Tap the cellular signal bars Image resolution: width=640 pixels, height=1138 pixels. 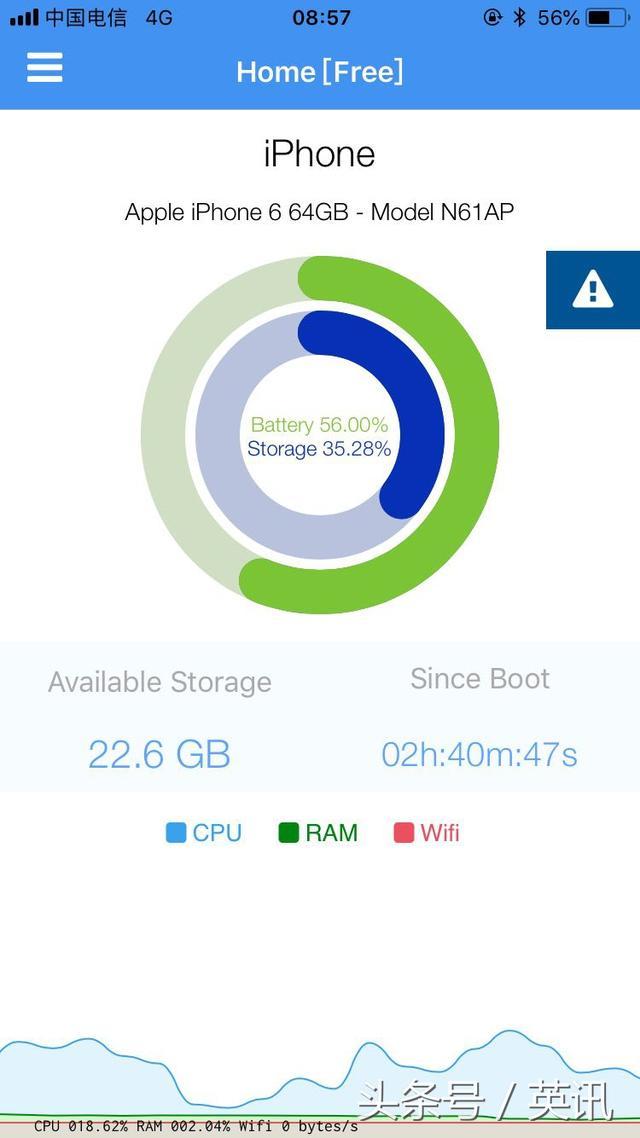(24, 18)
